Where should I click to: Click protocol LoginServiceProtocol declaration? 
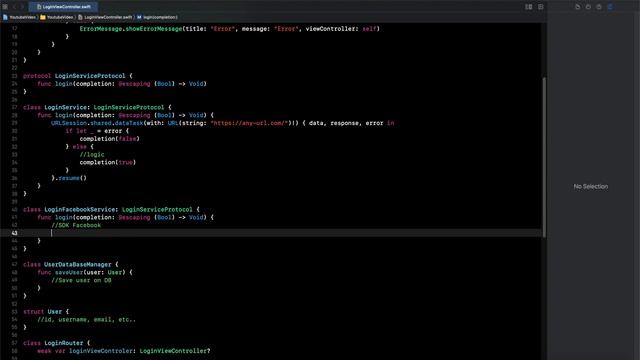pyautogui.click(x=78, y=76)
